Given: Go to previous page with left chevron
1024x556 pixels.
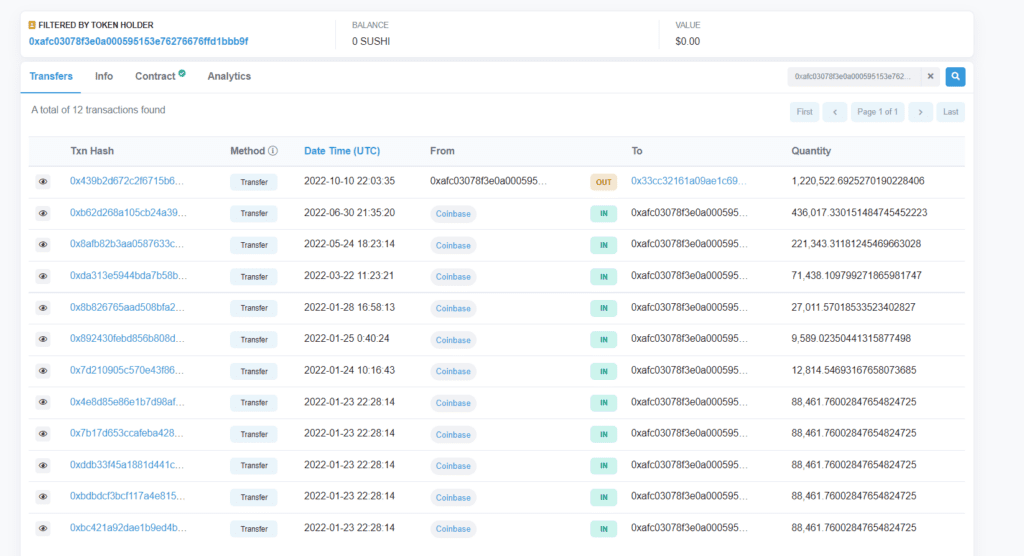Looking at the screenshot, I should (x=835, y=112).
